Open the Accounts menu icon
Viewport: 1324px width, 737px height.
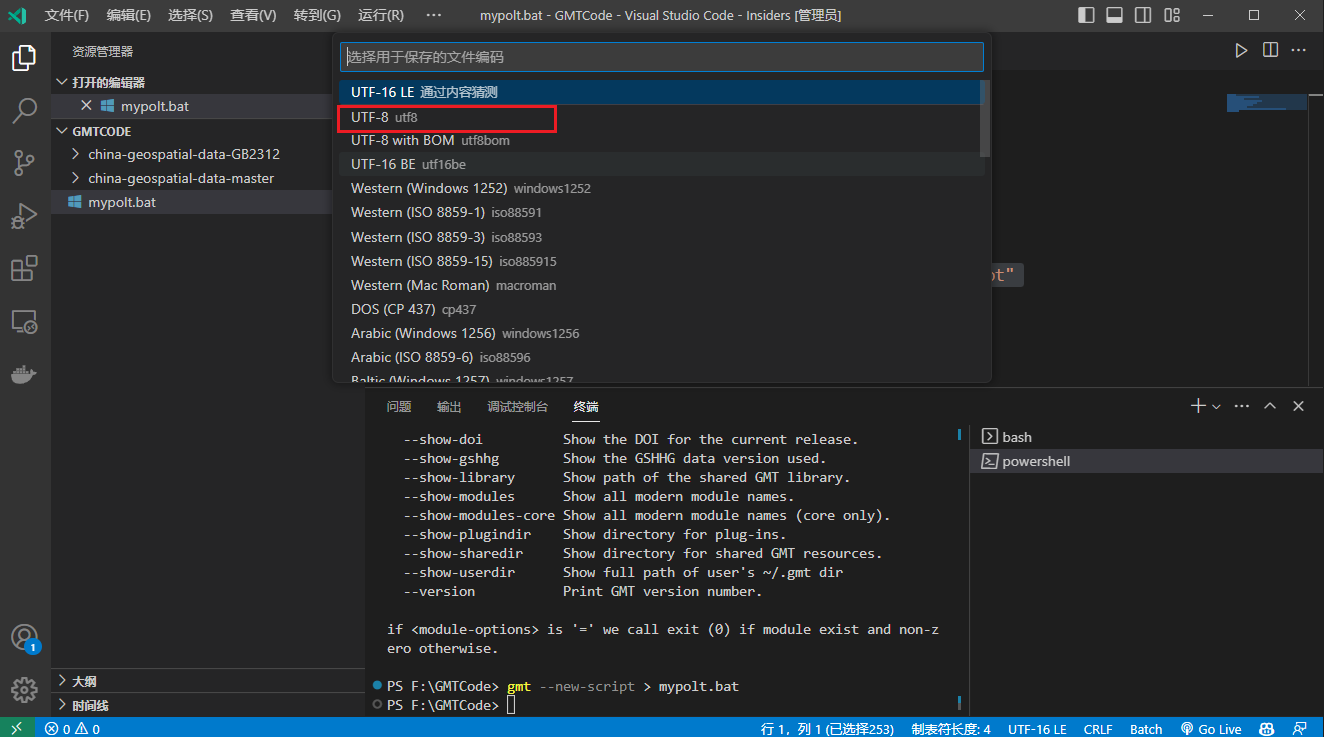pos(24,637)
